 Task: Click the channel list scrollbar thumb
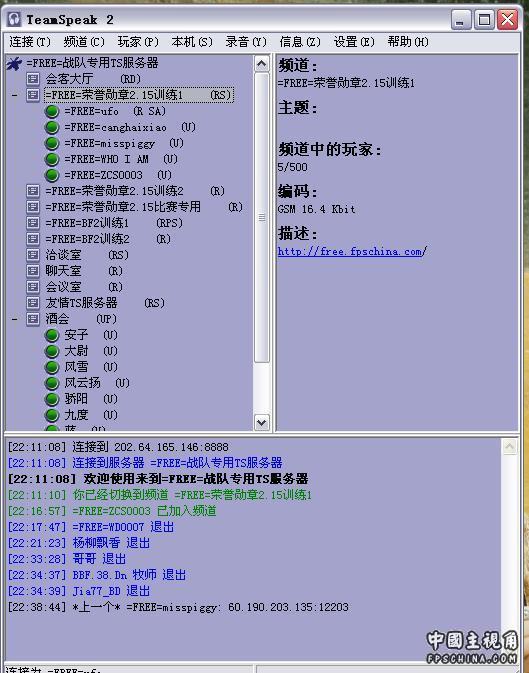click(x=261, y=218)
